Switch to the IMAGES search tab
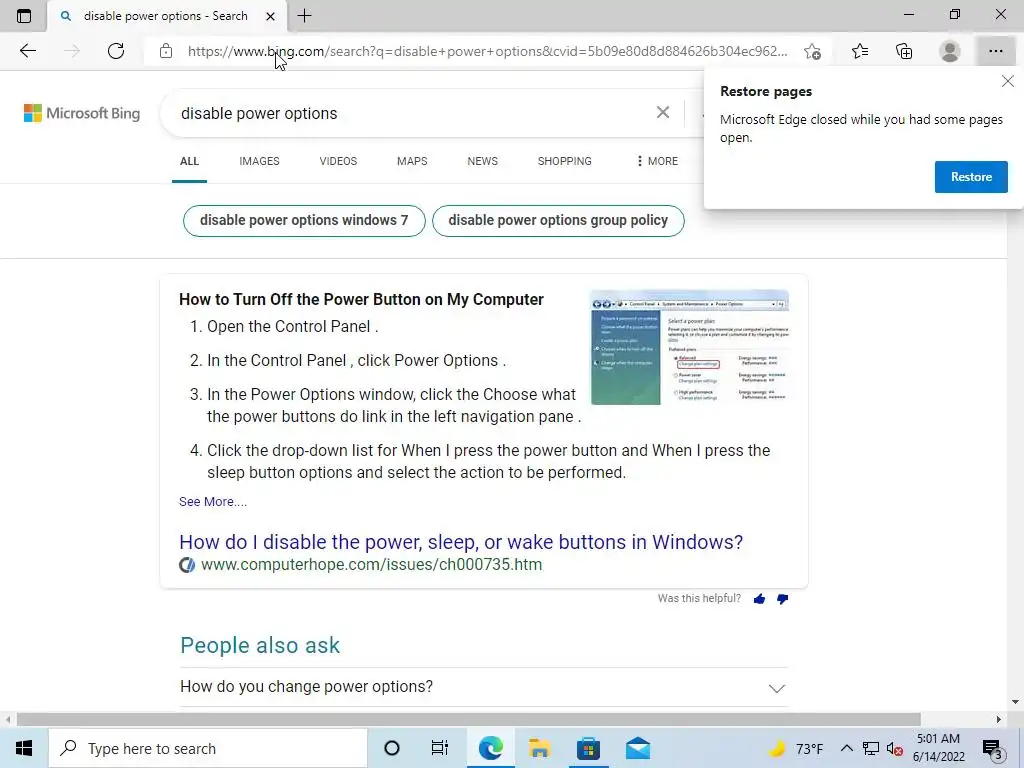Image resolution: width=1024 pixels, height=768 pixels. tap(259, 161)
